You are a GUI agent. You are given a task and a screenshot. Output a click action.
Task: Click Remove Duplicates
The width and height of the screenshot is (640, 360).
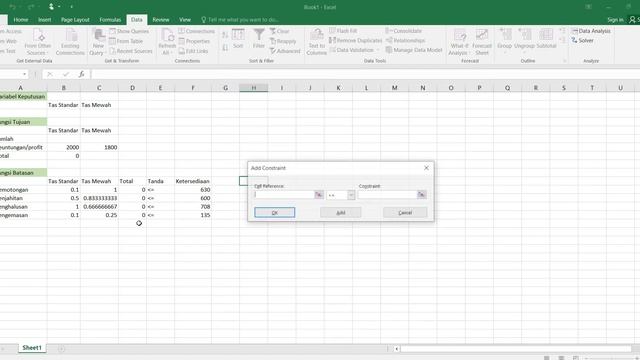[356, 40]
